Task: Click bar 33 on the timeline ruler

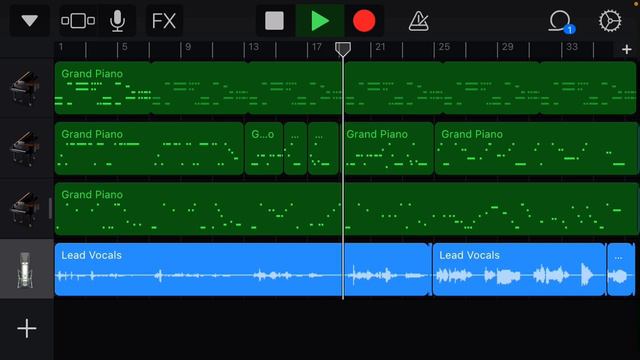Action: point(571,47)
